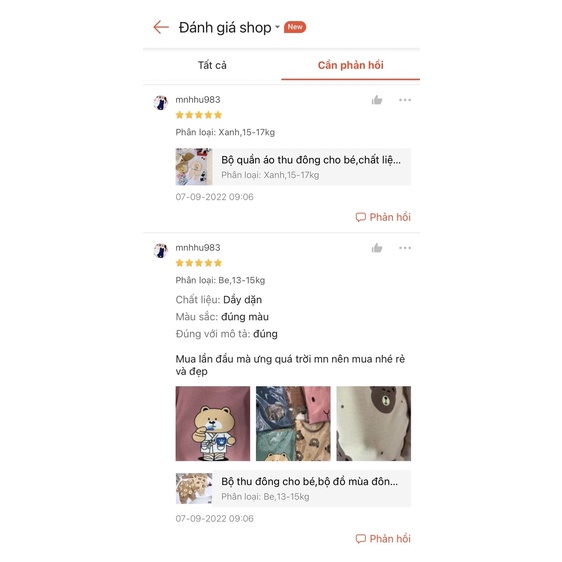562x562 pixels.
Task: Click the New badge in header
Action: (295, 27)
